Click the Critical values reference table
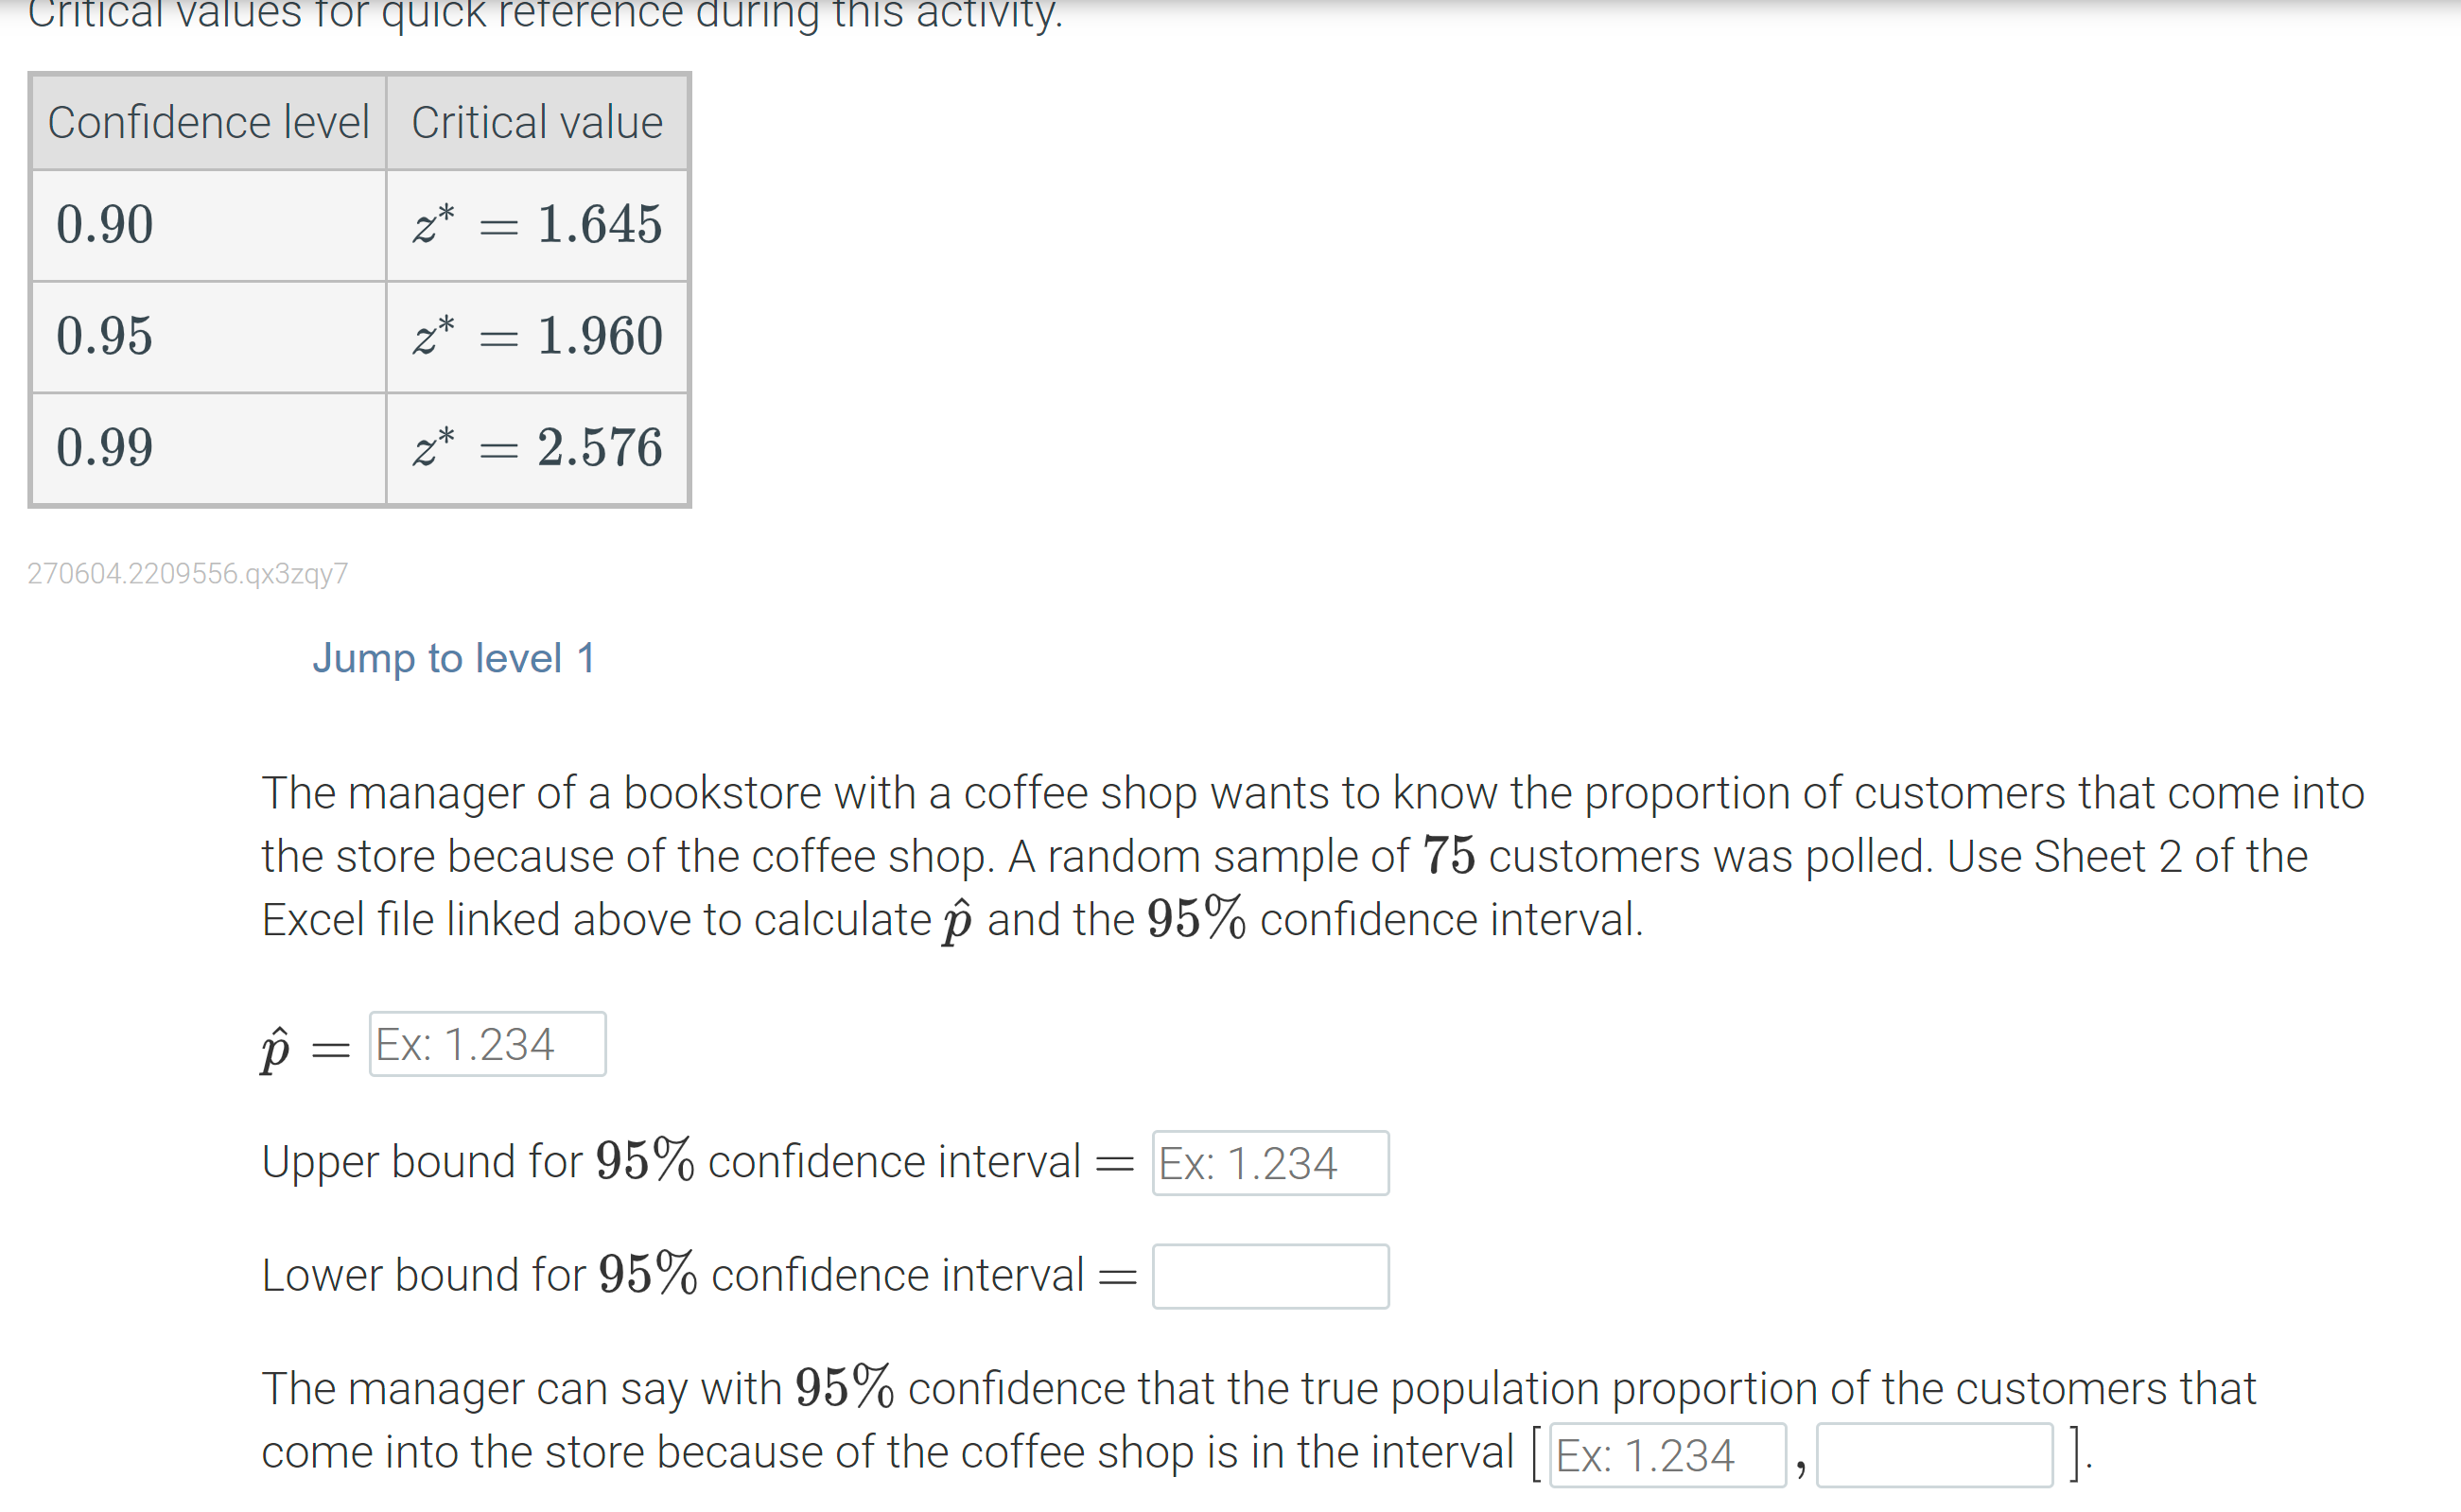The image size is (2461, 1512). coord(360,290)
